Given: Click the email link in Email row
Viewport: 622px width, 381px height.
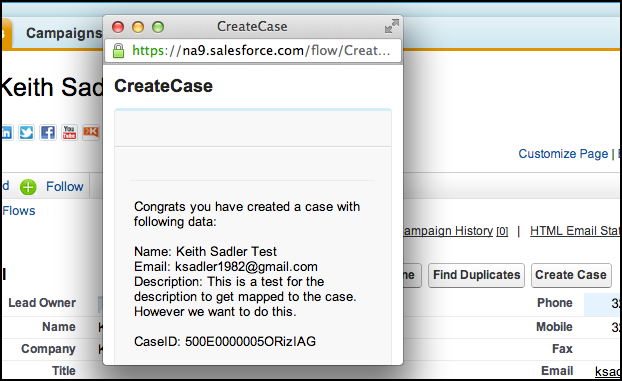Looking at the screenshot, I should pyautogui.click(x=607, y=371).
